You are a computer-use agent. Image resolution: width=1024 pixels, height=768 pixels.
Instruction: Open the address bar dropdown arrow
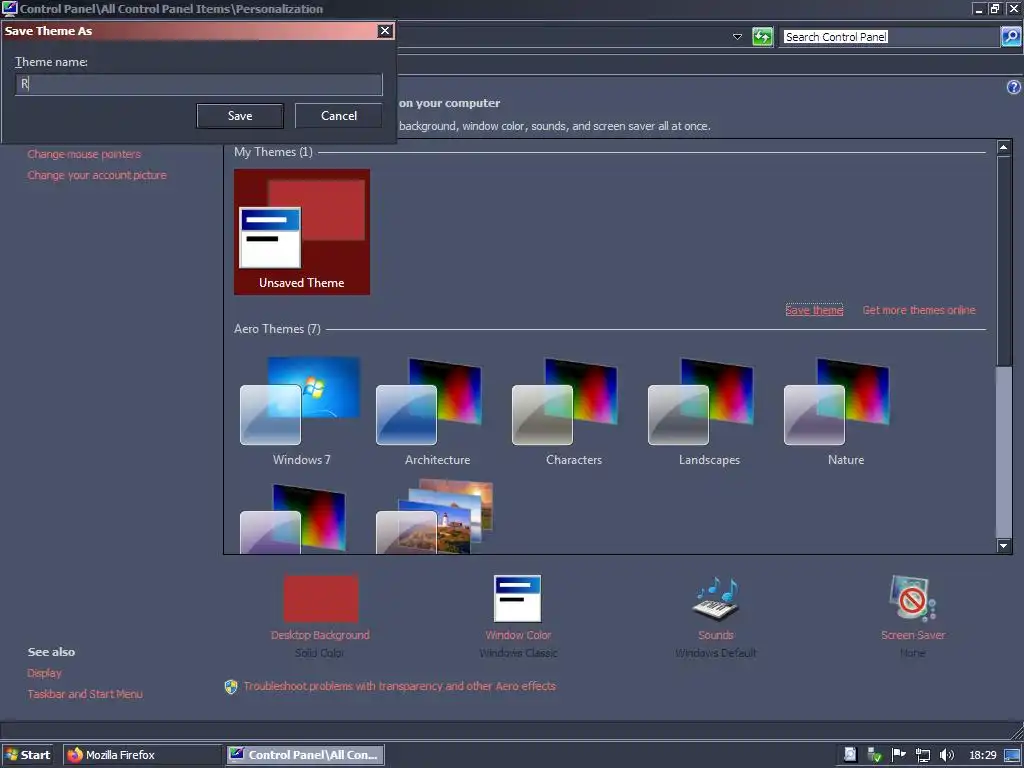(737, 37)
